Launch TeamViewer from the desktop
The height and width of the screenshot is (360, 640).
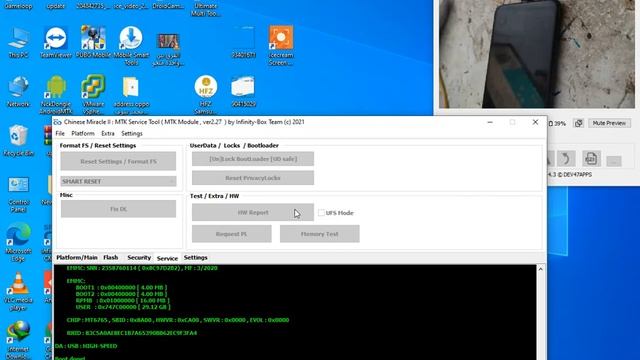click(x=56, y=43)
